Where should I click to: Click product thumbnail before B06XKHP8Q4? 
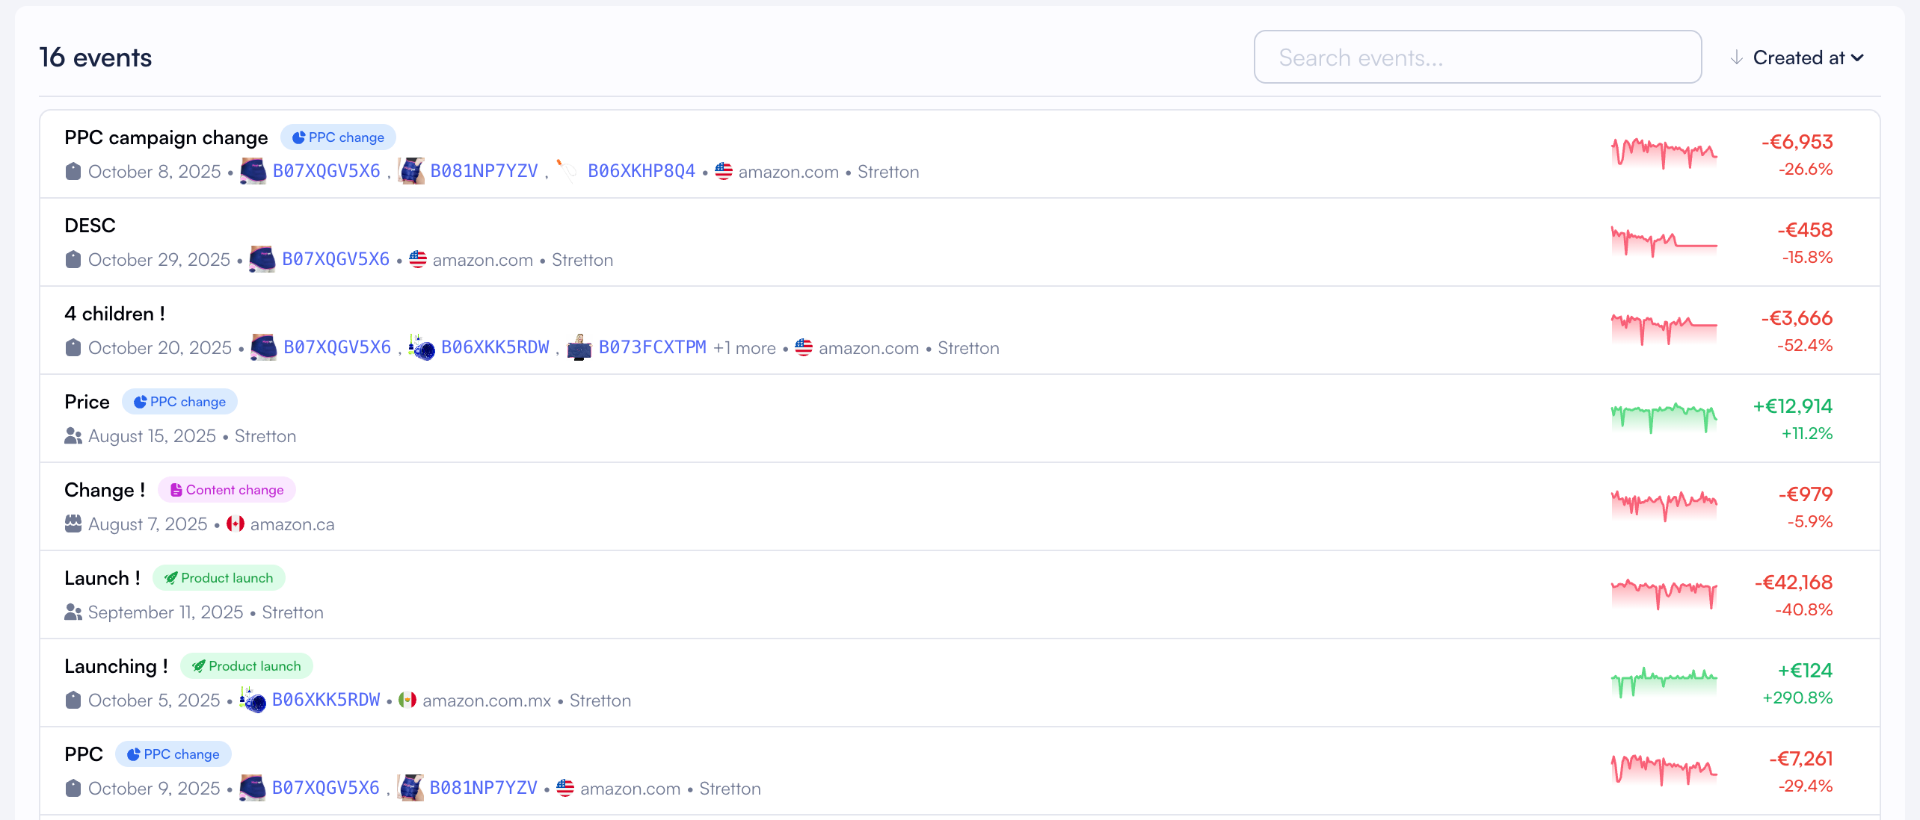[x=567, y=171]
